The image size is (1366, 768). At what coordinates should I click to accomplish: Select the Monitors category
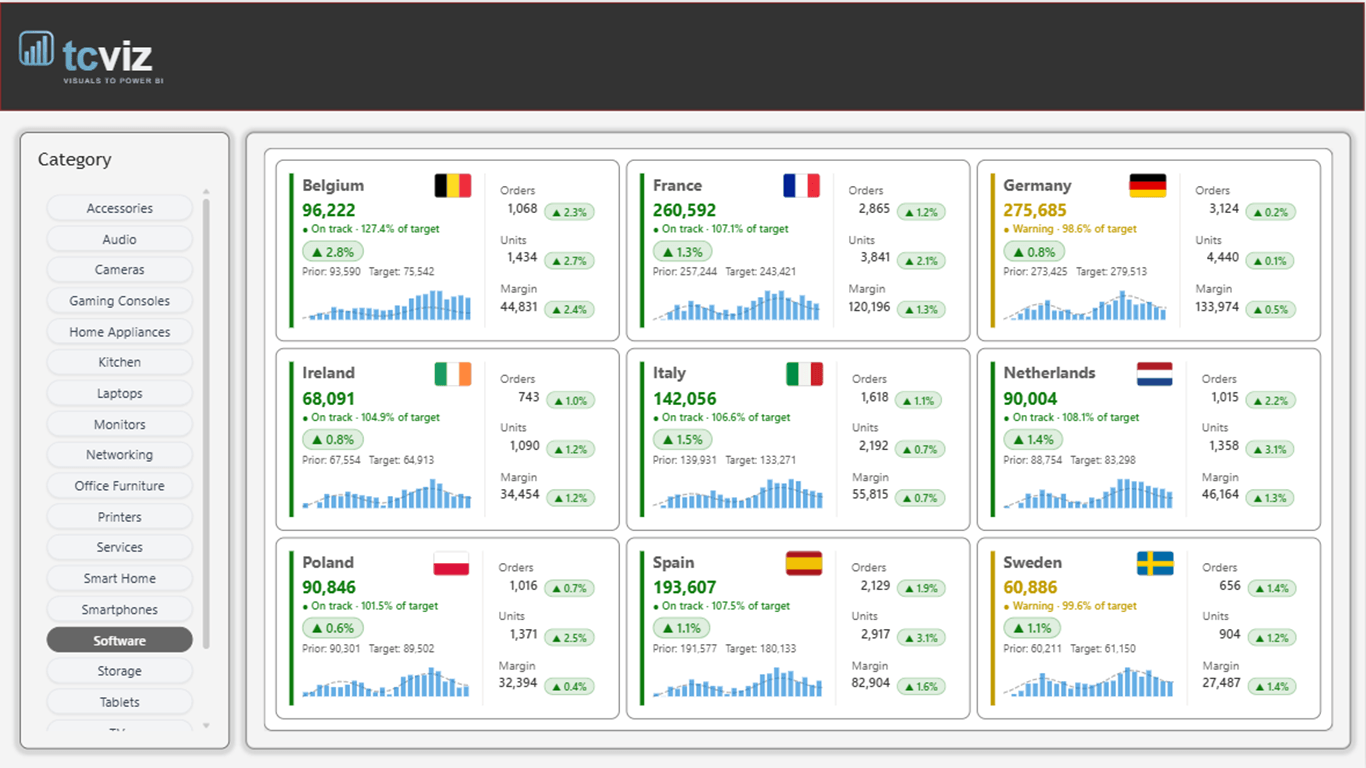pyautogui.click(x=120, y=424)
